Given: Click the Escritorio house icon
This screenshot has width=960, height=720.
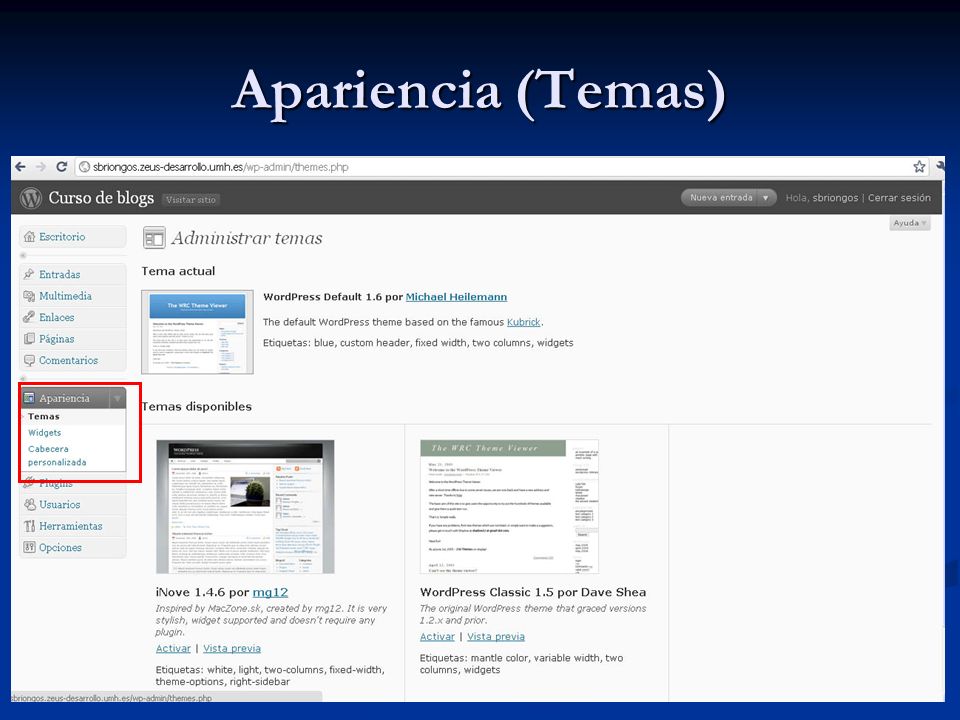Looking at the screenshot, I should (29, 237).
